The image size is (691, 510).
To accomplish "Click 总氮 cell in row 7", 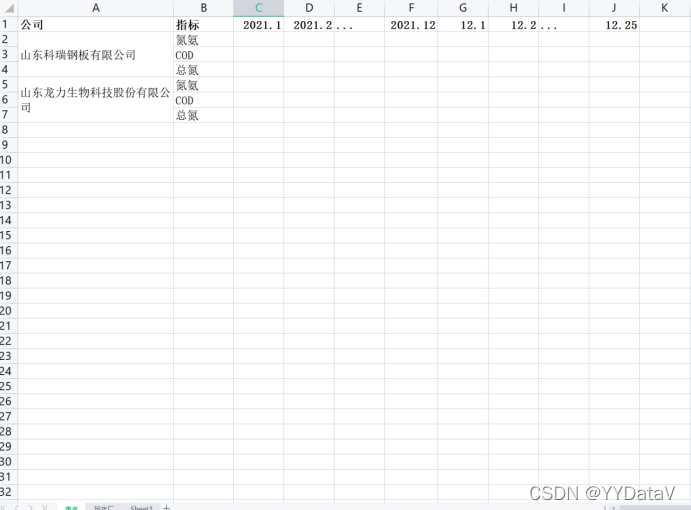I will 203,115.
